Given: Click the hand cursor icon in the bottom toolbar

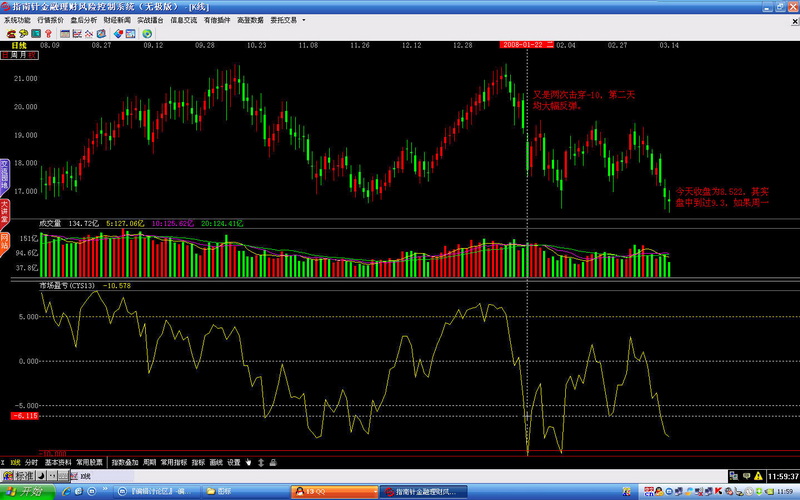Looking at the screenshot, I should point(249,463).
